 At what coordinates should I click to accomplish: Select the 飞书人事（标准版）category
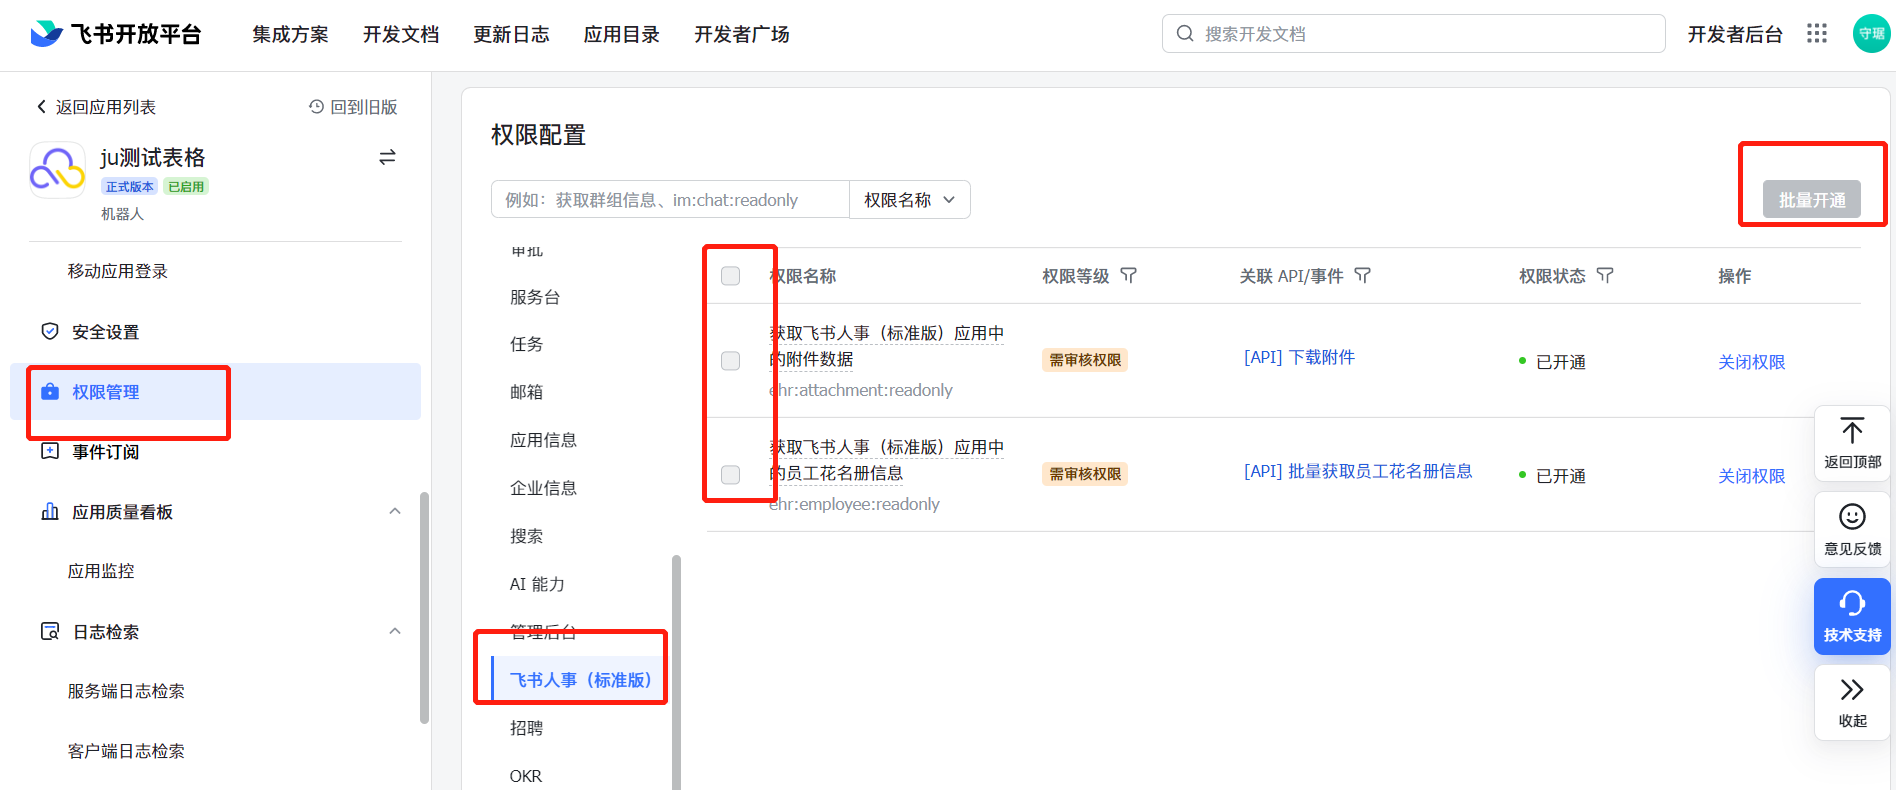click(x=580, y=680)
